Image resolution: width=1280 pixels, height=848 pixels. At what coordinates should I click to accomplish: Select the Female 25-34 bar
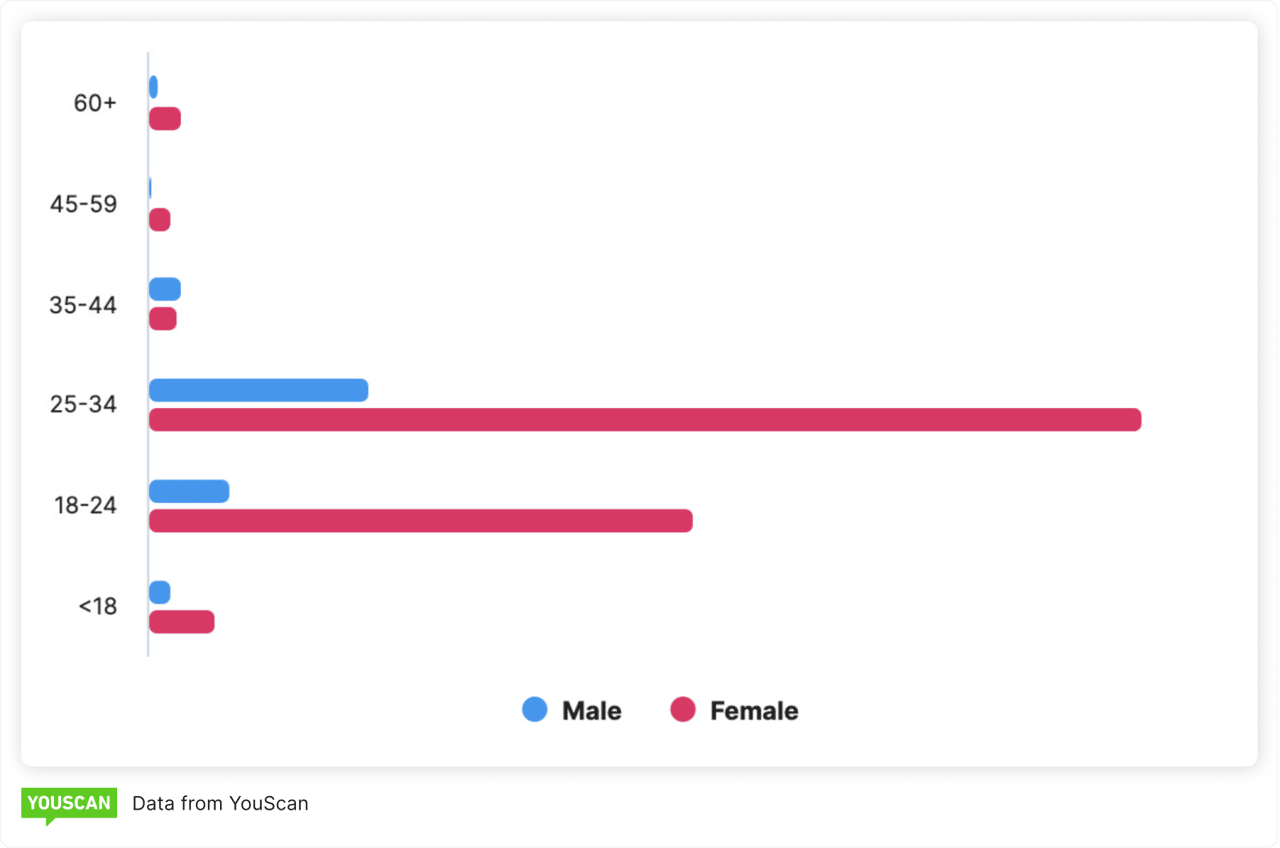click(x=645, y=420)
